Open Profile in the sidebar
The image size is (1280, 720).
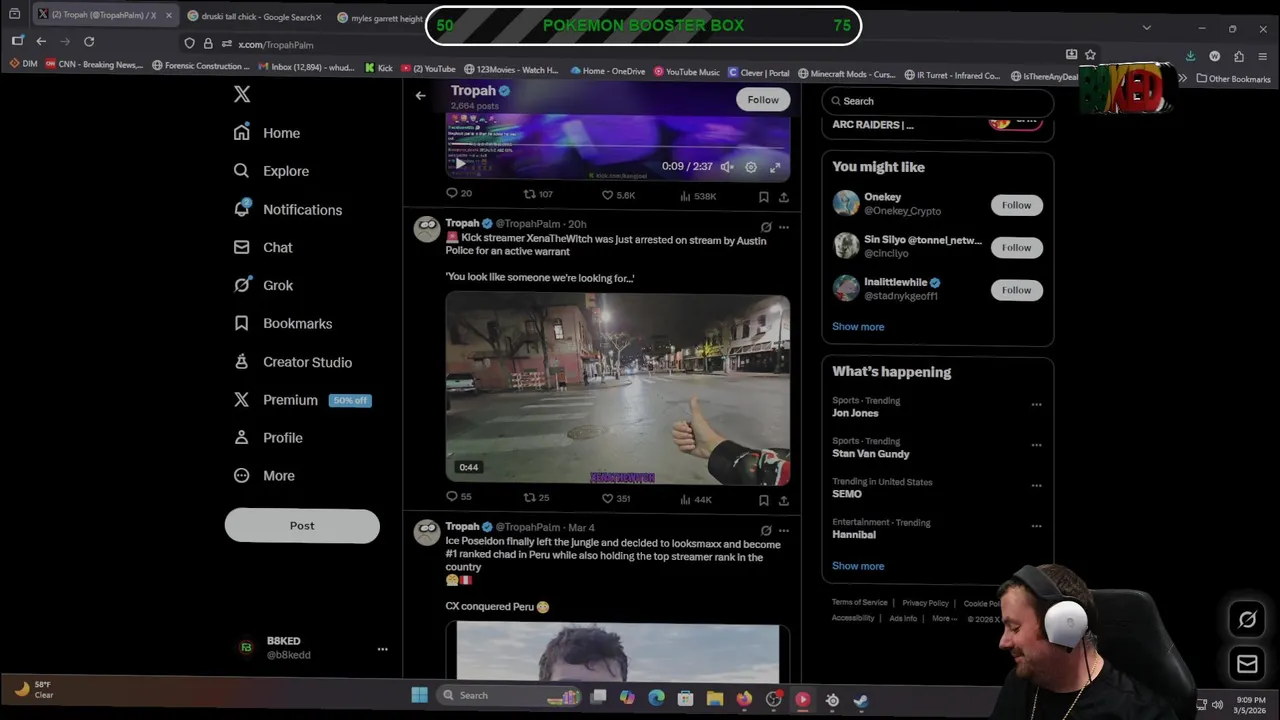(x=268, y=438)
